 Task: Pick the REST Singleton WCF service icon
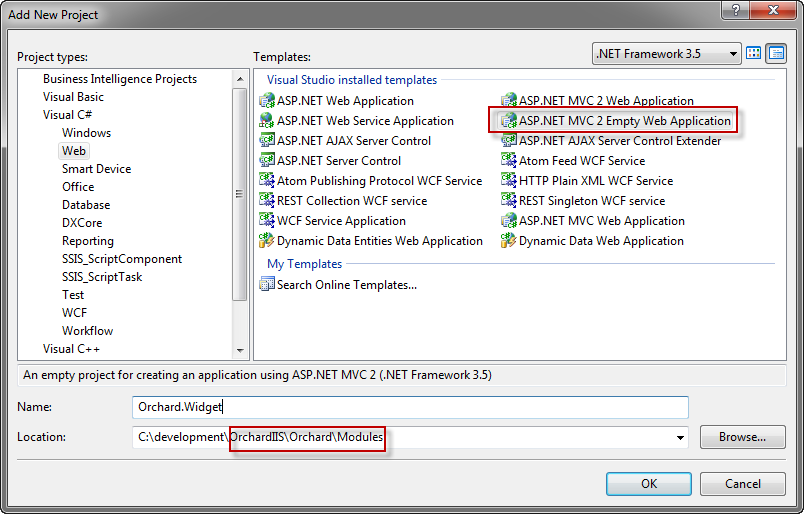(509, 201)
